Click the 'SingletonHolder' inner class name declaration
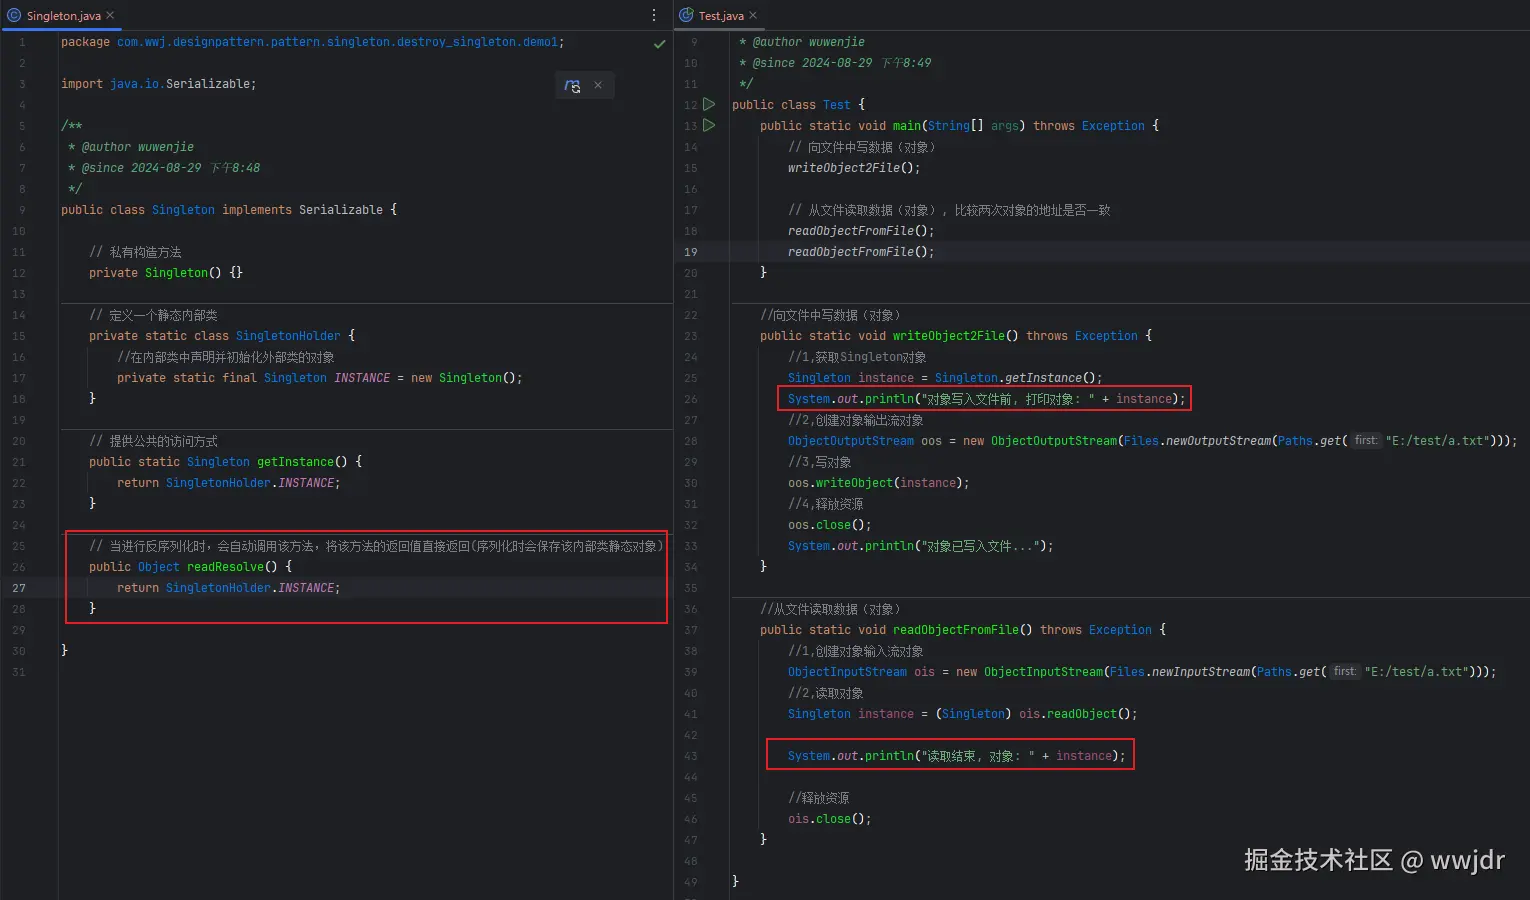 288,336
